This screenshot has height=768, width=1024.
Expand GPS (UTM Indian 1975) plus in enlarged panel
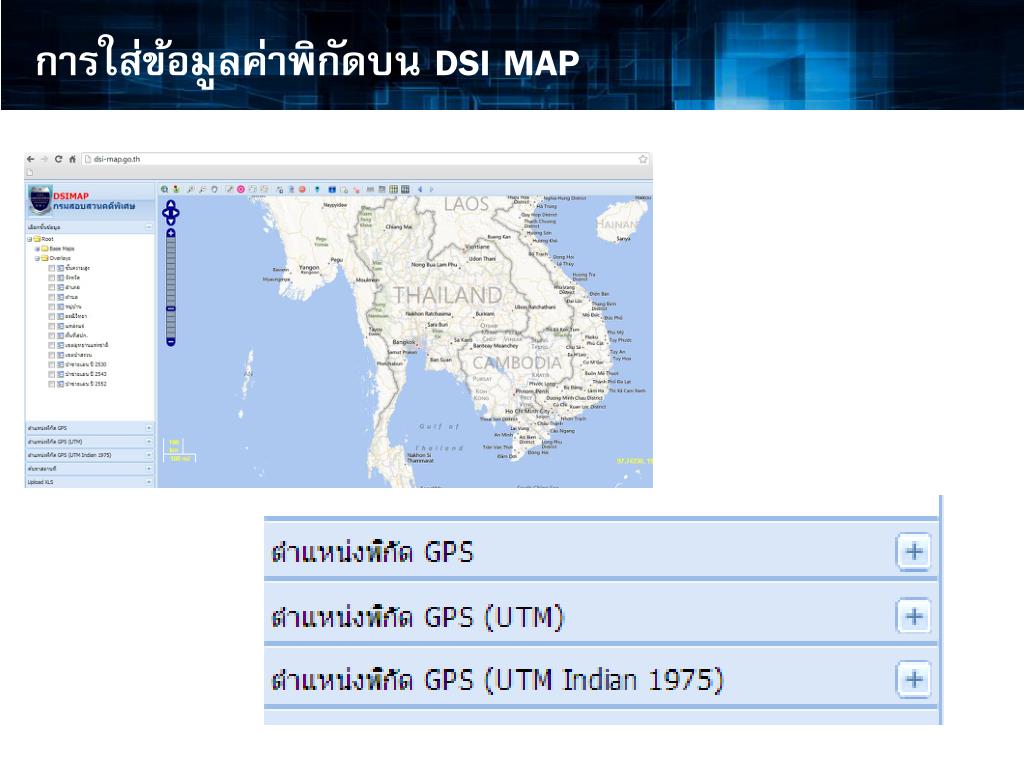(914, 680)
